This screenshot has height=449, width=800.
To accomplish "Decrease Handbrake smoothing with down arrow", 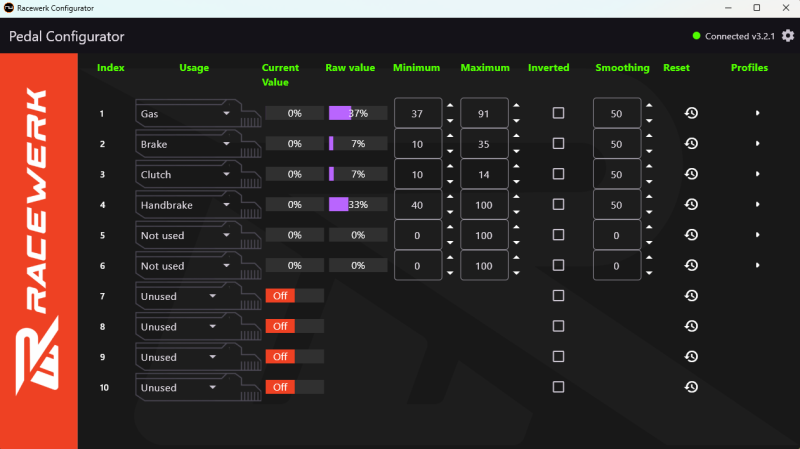I will tap(649, 212).
